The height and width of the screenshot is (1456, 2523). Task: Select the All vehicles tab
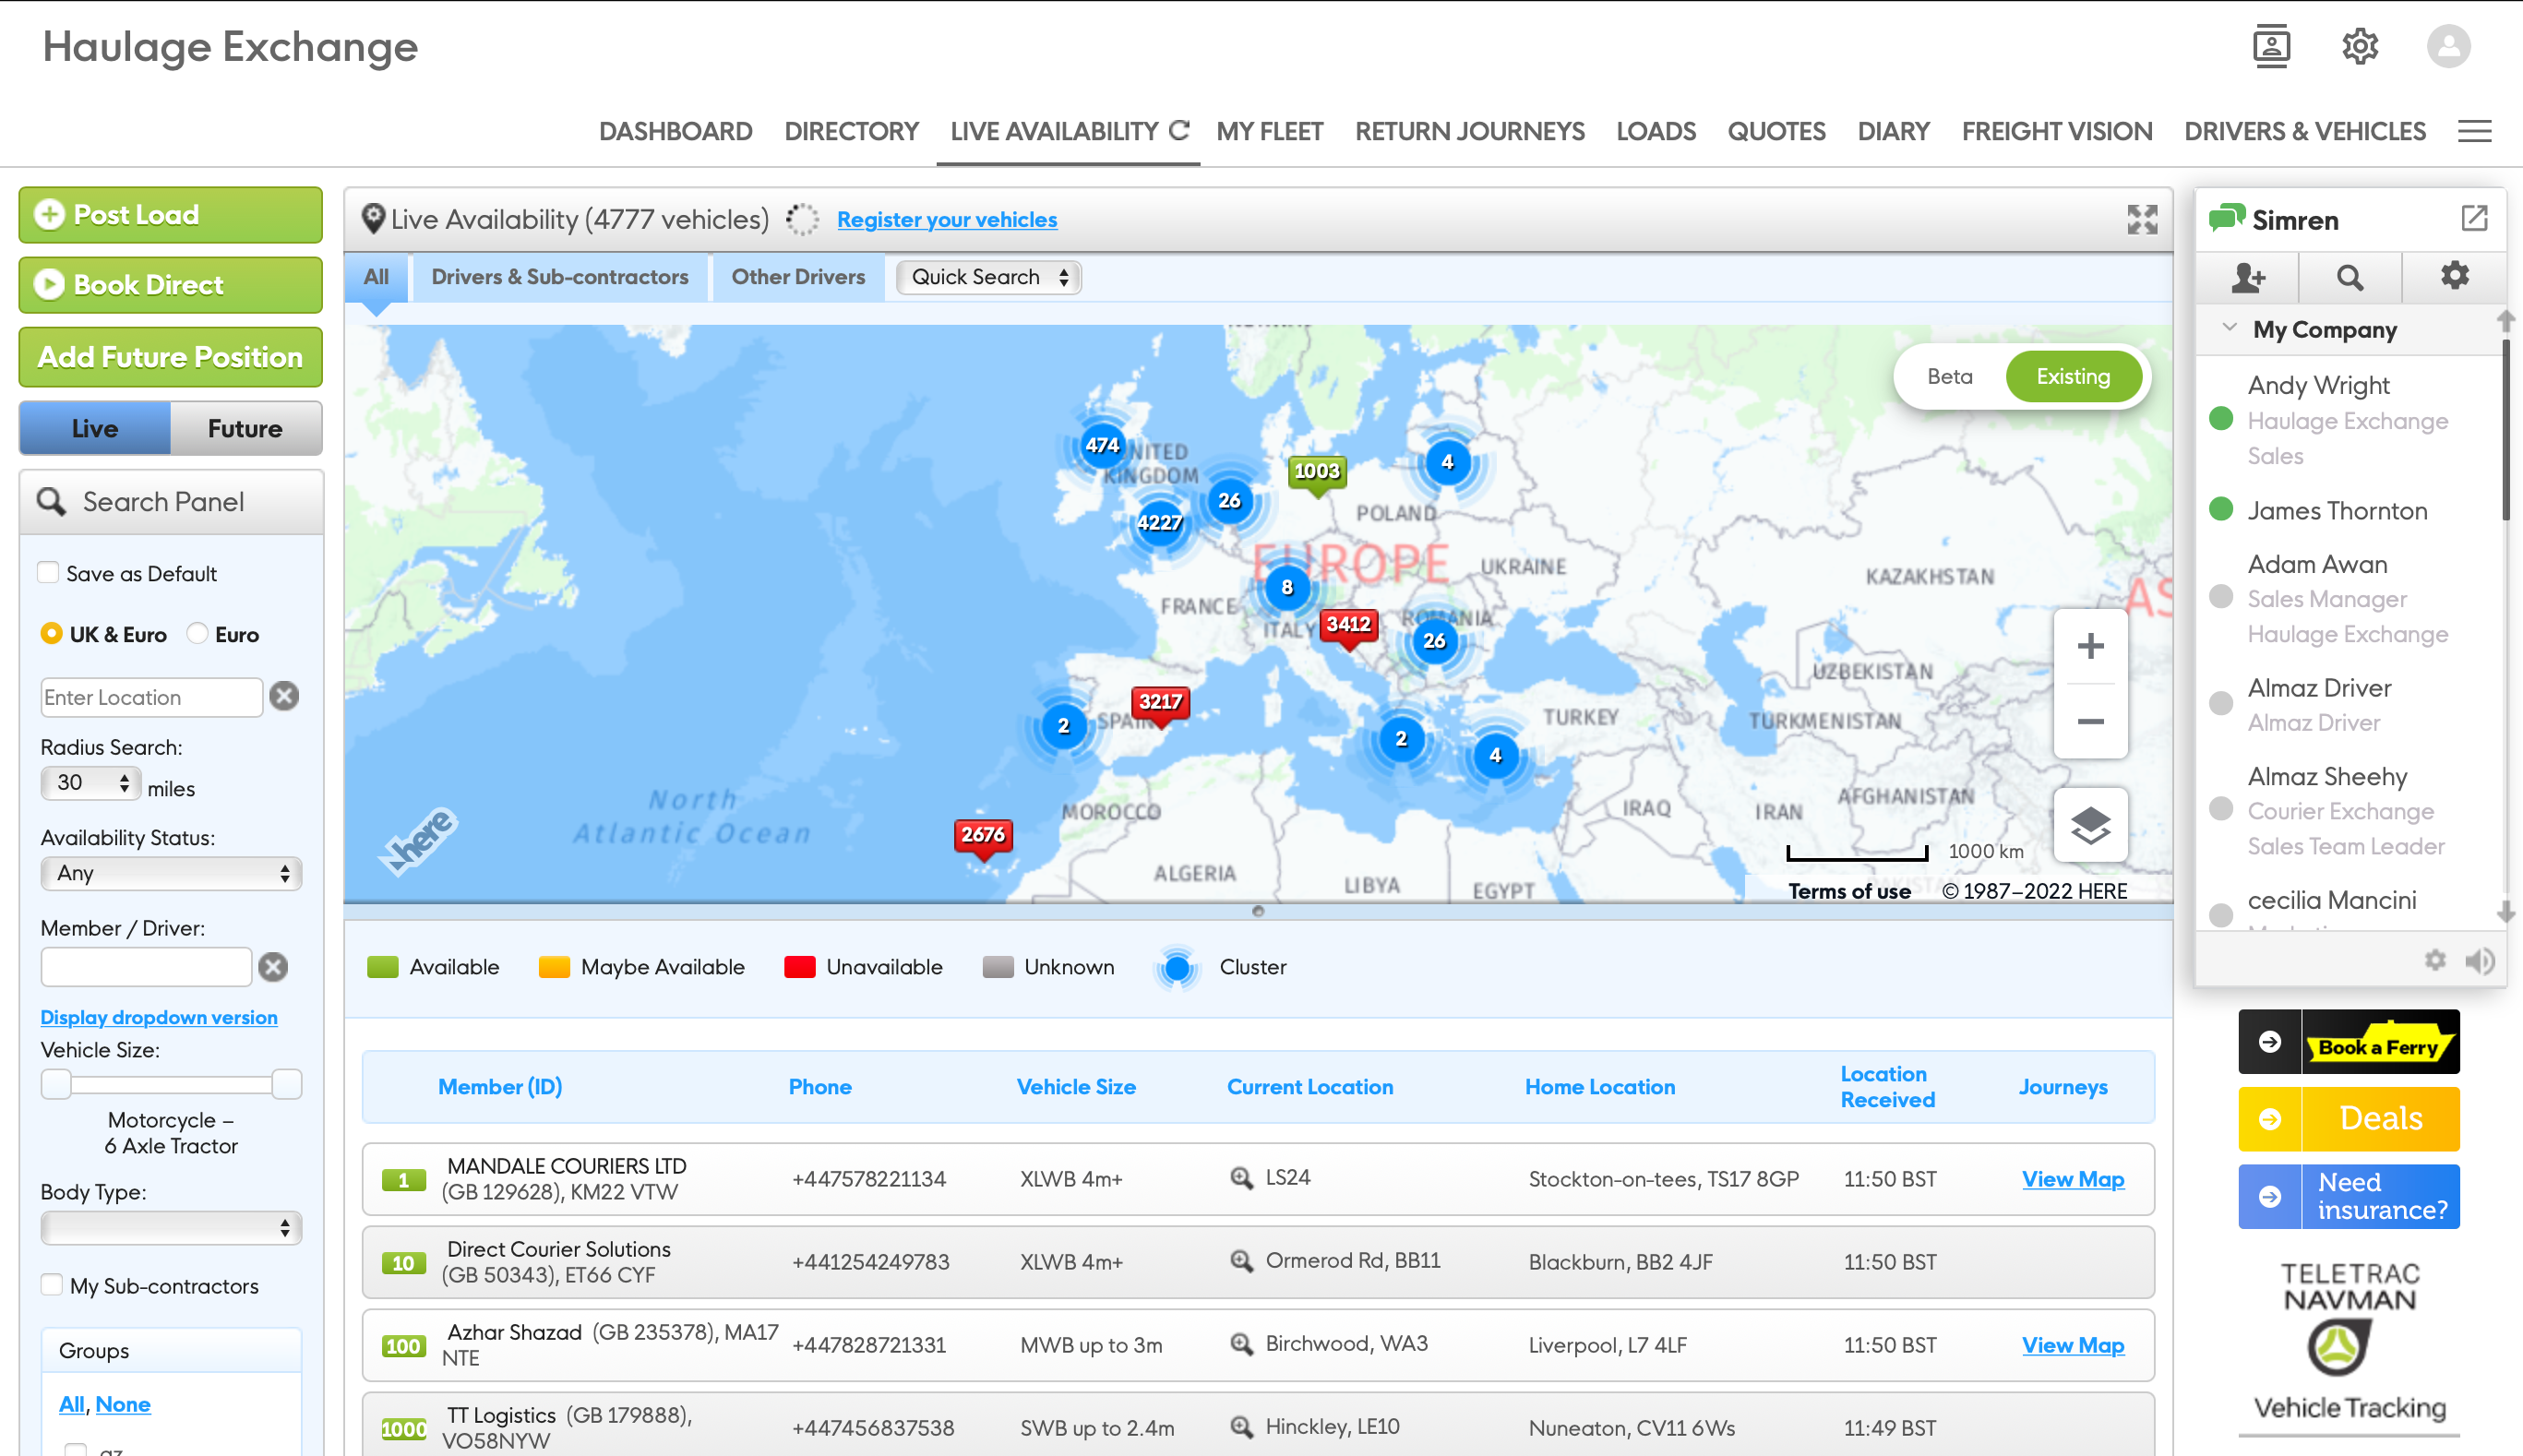(376, 277)
